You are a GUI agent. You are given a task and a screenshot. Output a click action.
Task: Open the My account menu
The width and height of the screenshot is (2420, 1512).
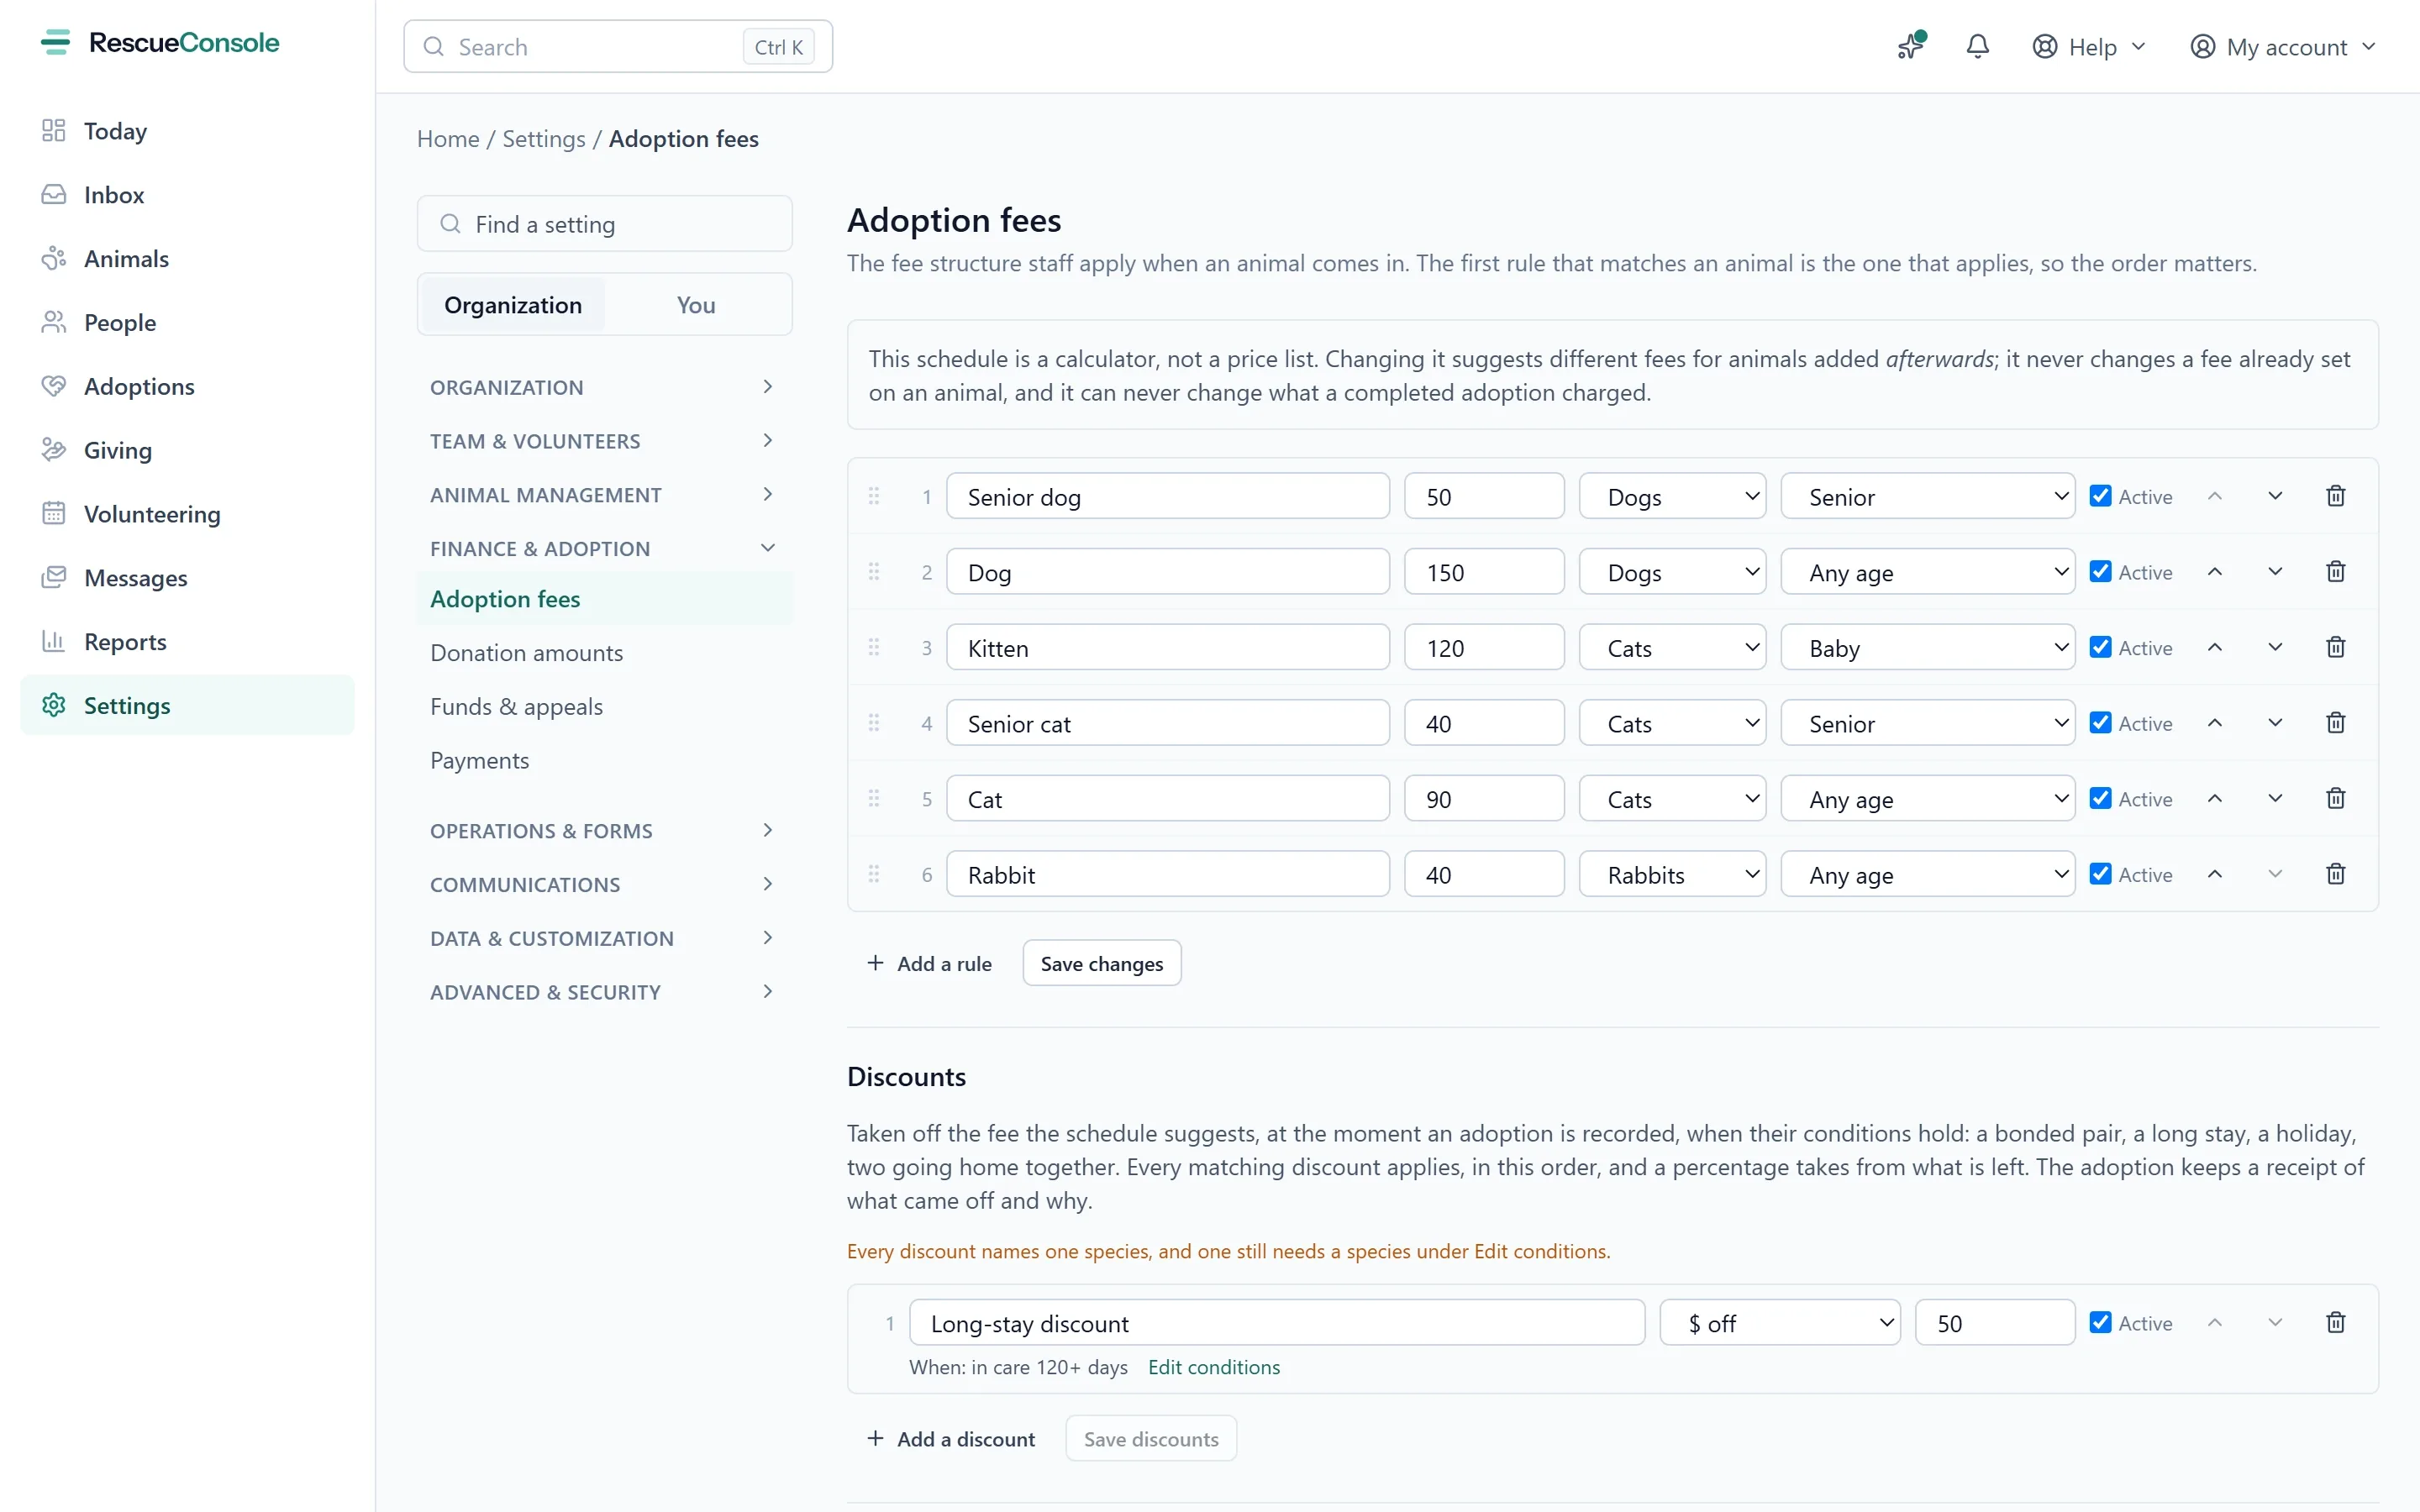pos(2282,47)
